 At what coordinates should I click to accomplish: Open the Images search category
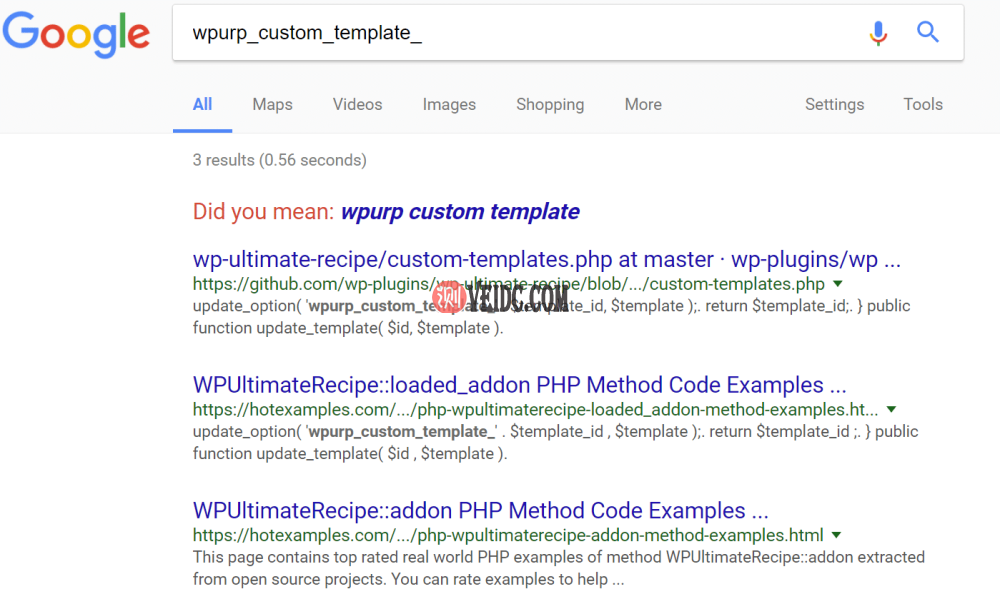pos(449,104)
